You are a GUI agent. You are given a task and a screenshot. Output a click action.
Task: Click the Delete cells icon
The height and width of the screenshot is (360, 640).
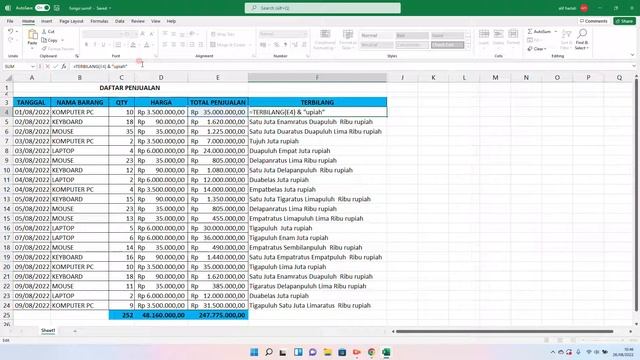[x=498, y=34]
